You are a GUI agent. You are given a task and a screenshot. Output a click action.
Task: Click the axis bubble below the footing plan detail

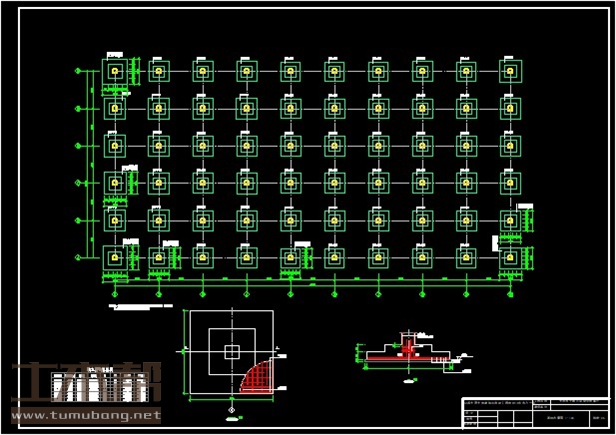(x=232, y=409)
